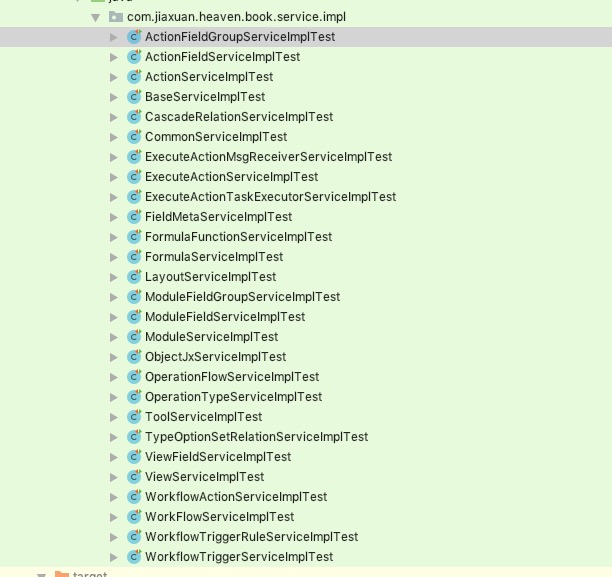This screenshot has height=577, width=612.
Task: Select ActionFieldGroupServiceImplTest class name
Action: [x=240, y=37]
